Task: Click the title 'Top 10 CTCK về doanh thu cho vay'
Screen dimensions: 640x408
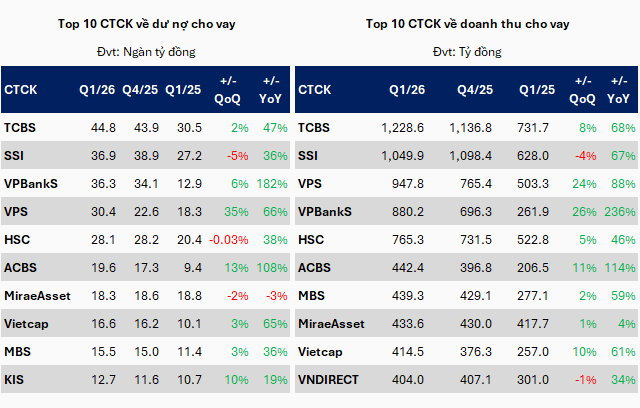Action: pos(467,21)
